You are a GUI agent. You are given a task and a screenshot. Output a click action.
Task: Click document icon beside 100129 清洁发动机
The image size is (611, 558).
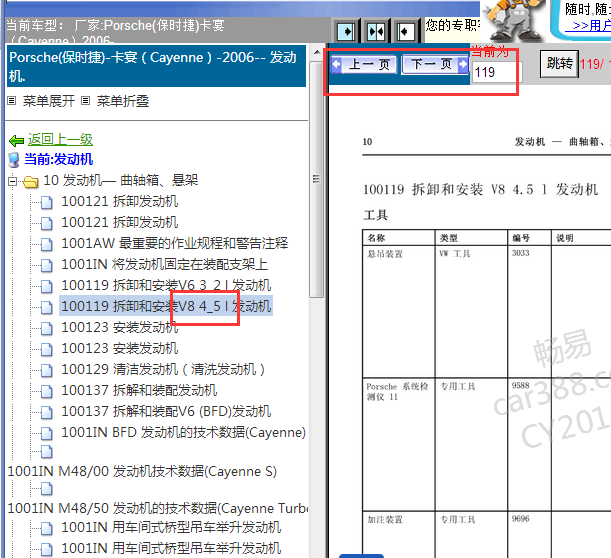(x=47, y=370)
